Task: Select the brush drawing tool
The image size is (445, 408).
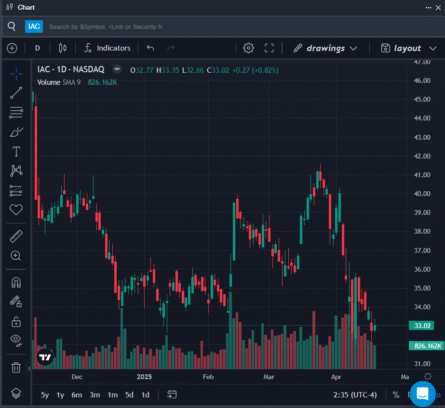Action: pos(16,132)
